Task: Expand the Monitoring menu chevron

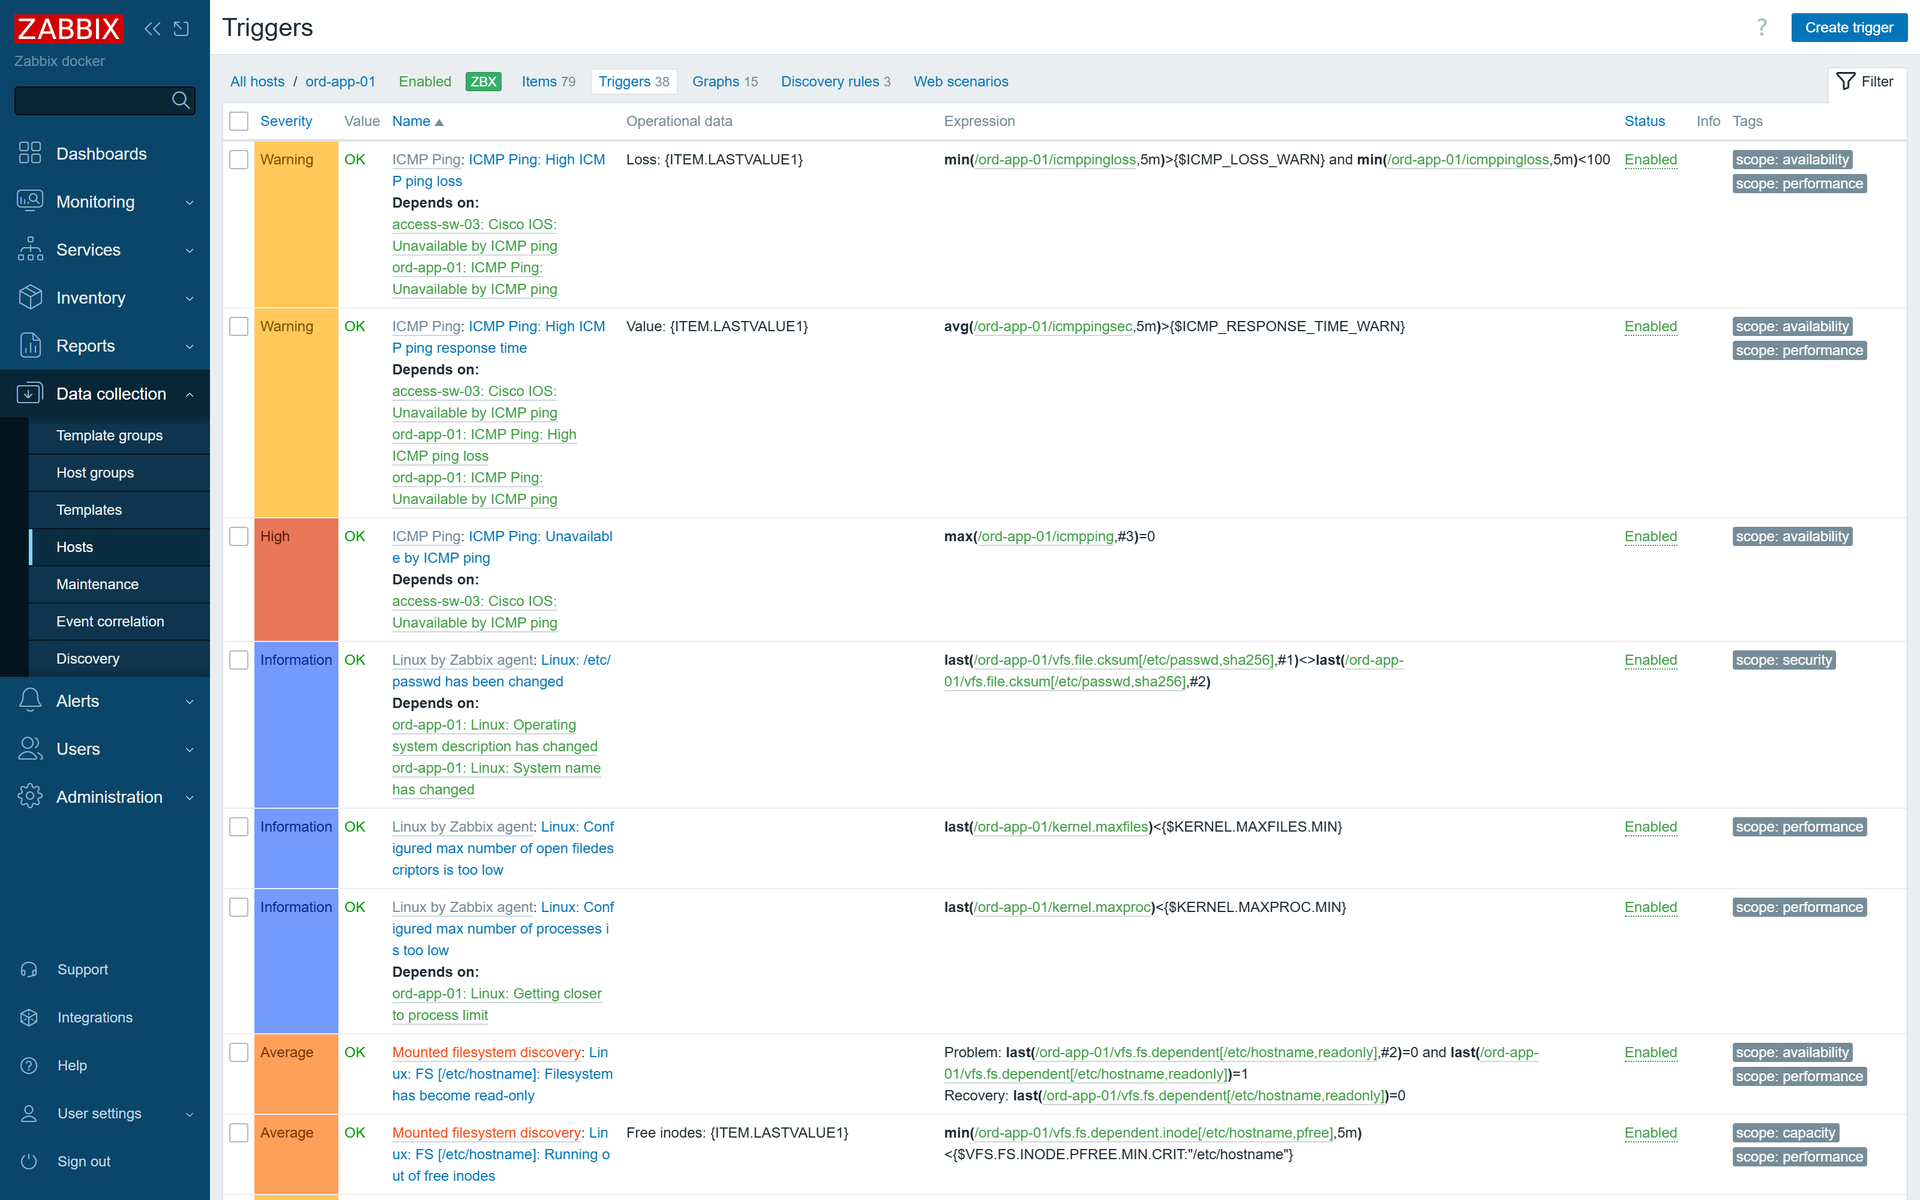Action: [190, 202]
